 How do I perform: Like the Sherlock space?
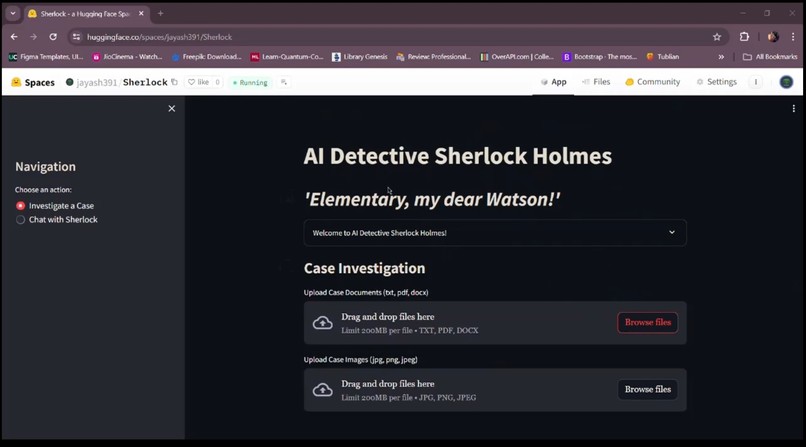tap(198, 82)
